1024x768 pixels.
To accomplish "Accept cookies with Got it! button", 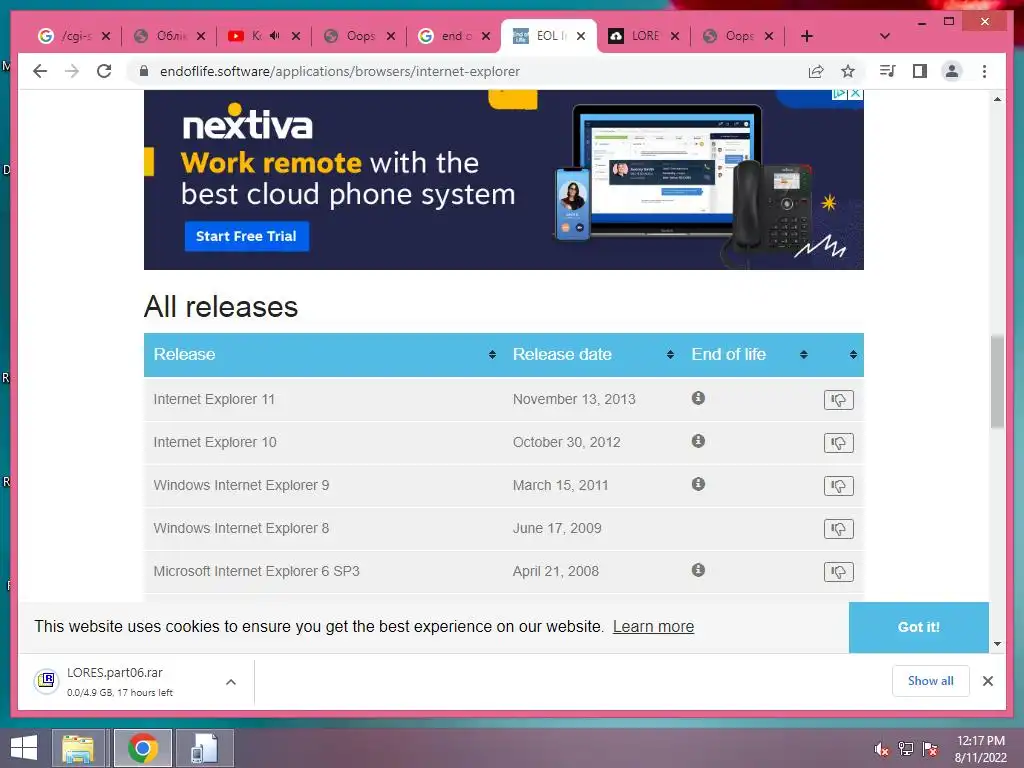I will coord(918,627).
